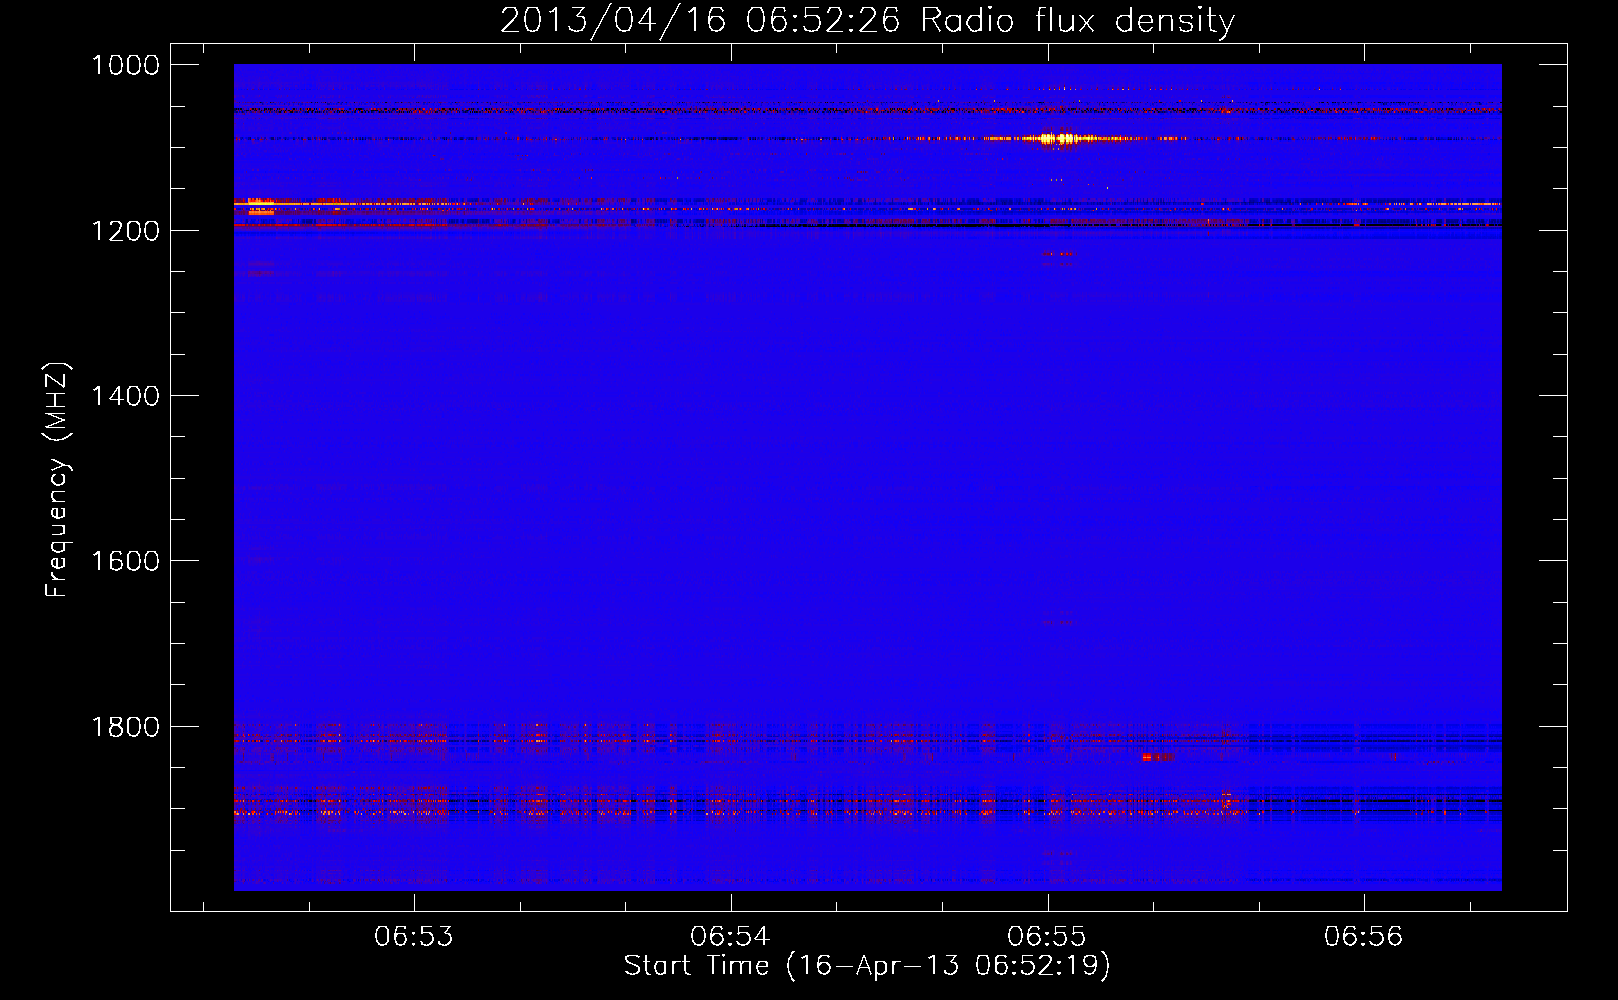The height and width of the screenshot is (1000, 1618).
Task: Click the 'Frequency (MHZ)' y-axis label
Action: pos(57,480)
